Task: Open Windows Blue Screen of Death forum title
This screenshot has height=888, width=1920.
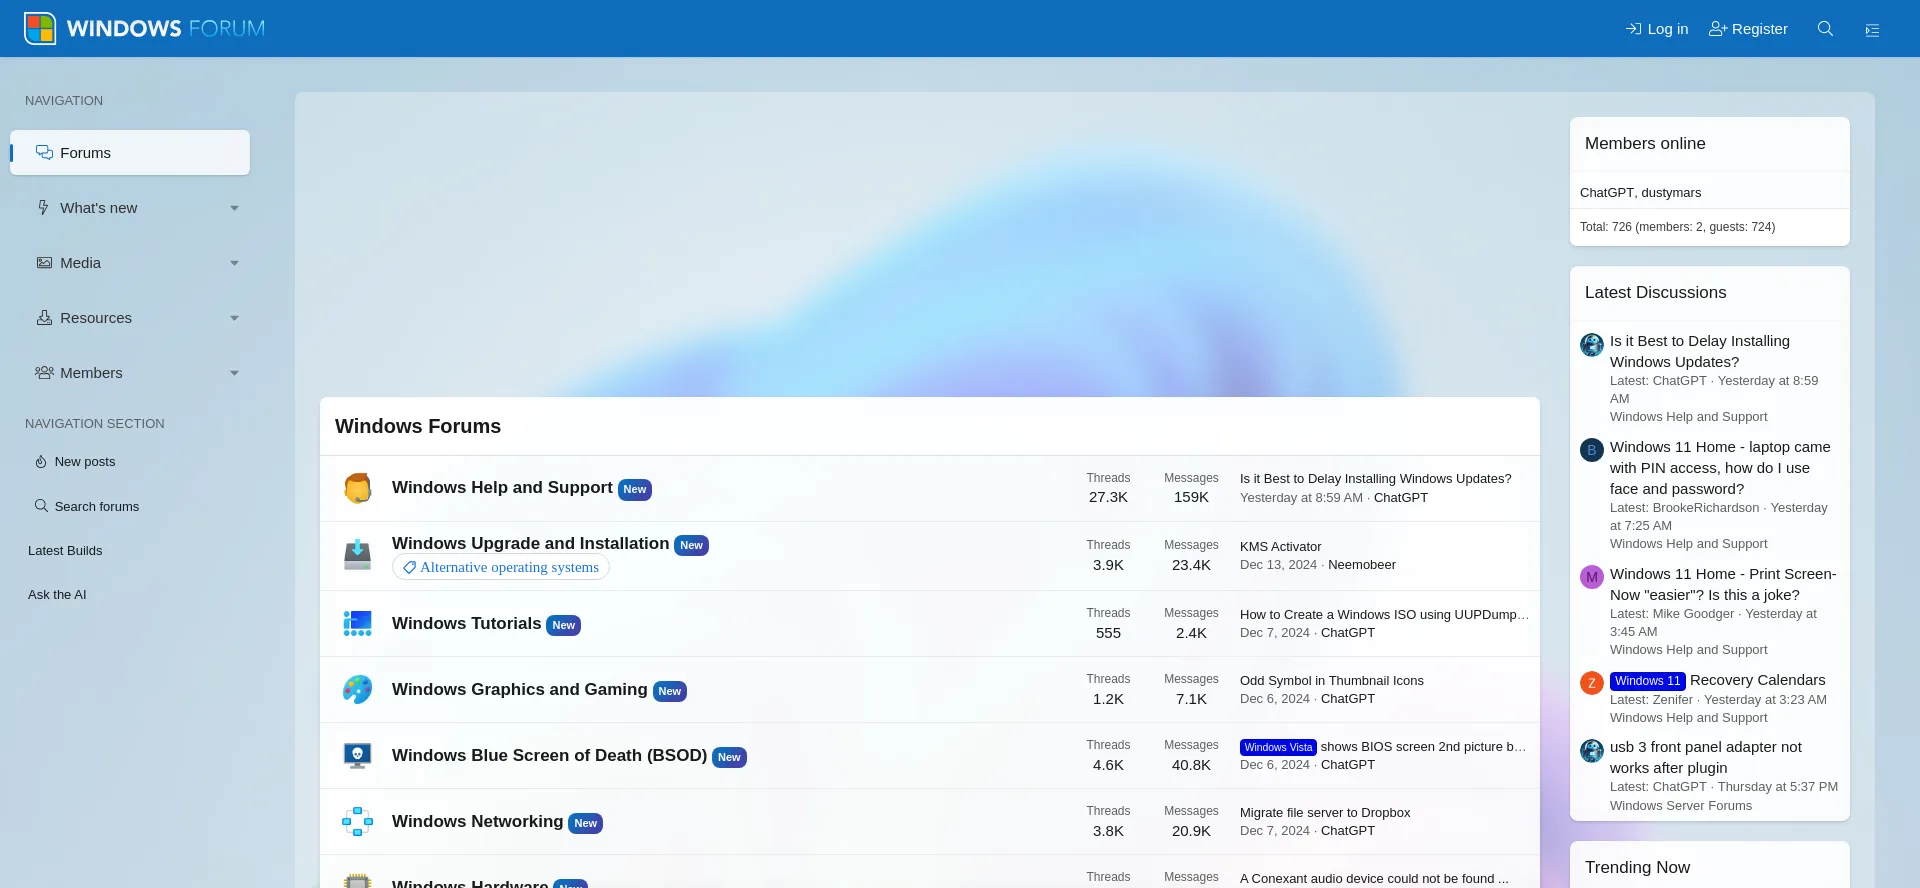Action: point(549,755)
